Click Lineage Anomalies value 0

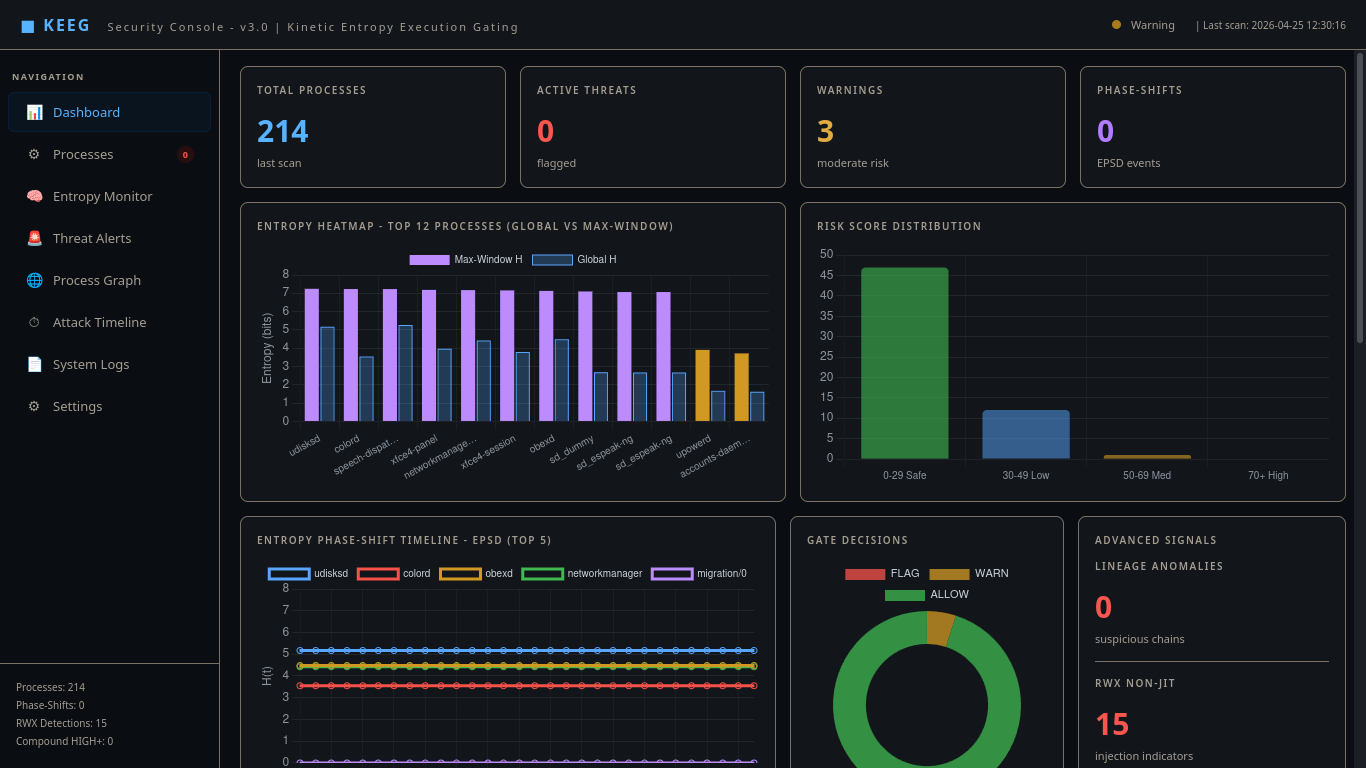[x=1103, y=607]
